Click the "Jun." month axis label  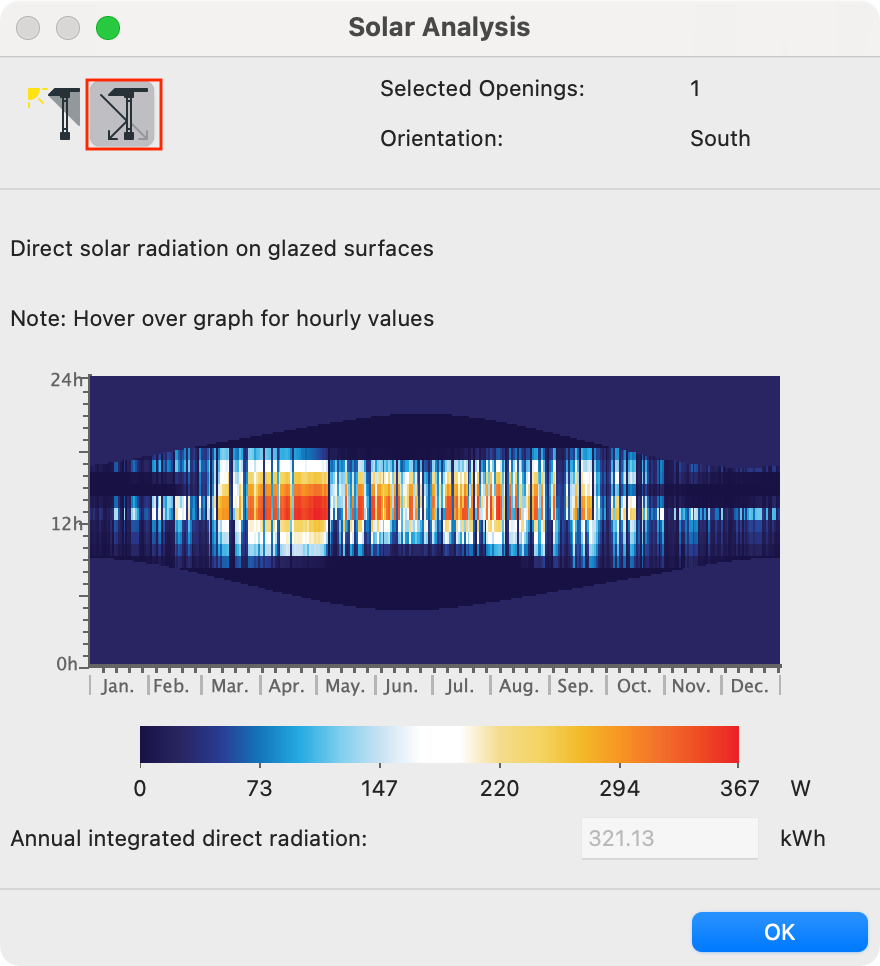(401, 686)
